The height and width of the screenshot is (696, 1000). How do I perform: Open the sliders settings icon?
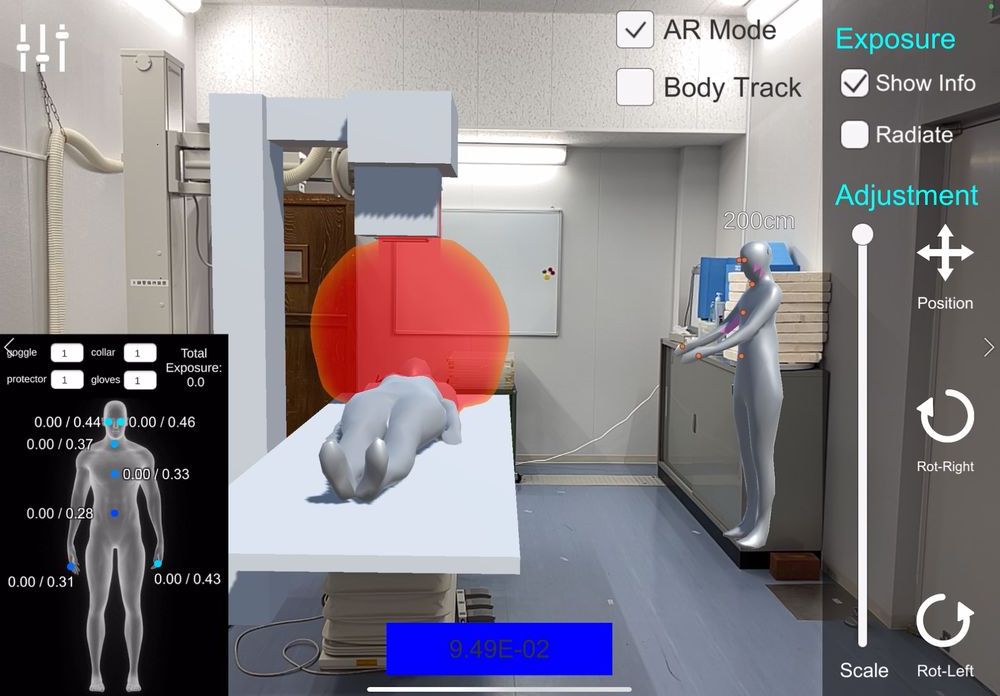click(43, 47)
